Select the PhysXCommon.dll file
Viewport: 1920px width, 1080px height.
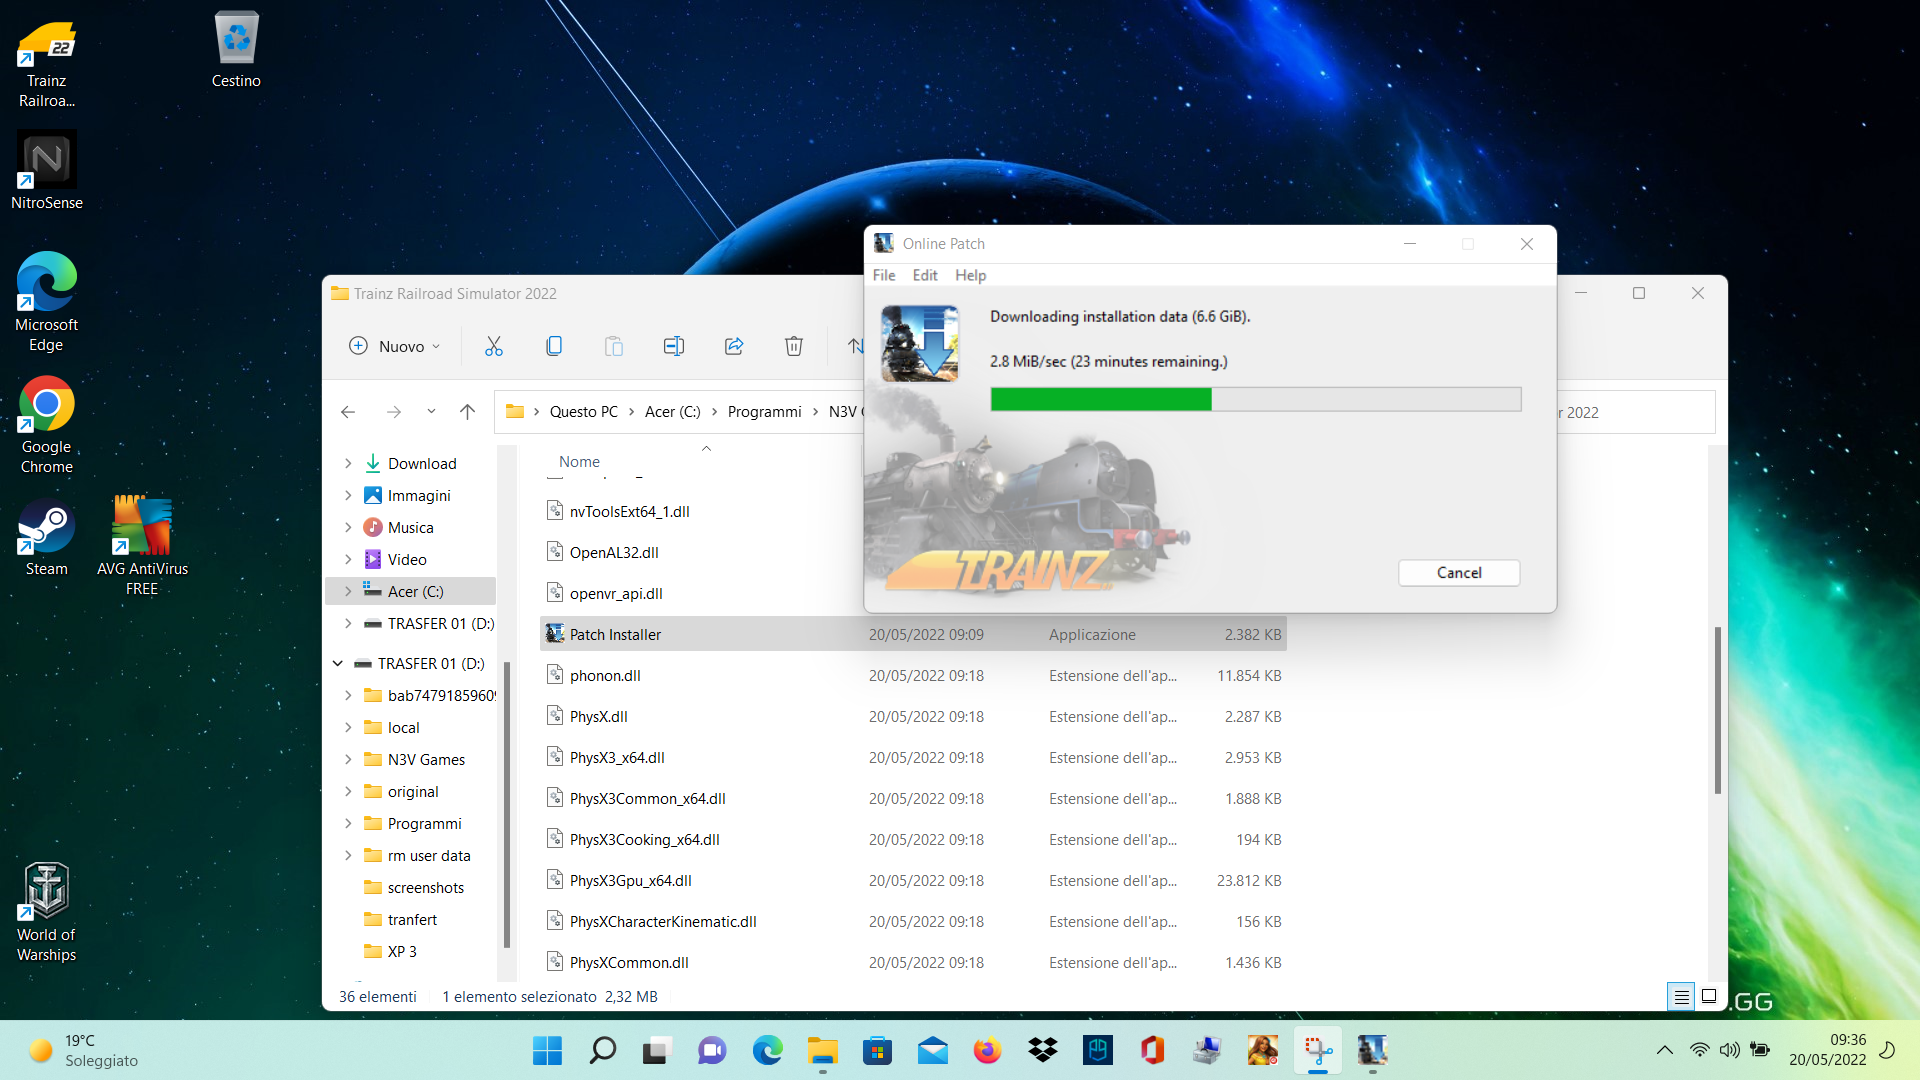coord(629,963)
